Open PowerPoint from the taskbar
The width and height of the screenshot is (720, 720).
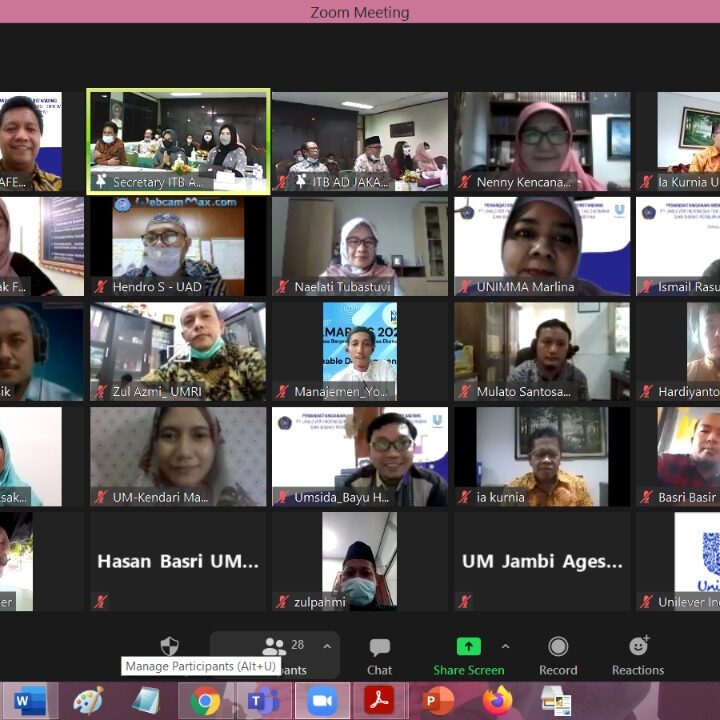(x=438, y=701)
